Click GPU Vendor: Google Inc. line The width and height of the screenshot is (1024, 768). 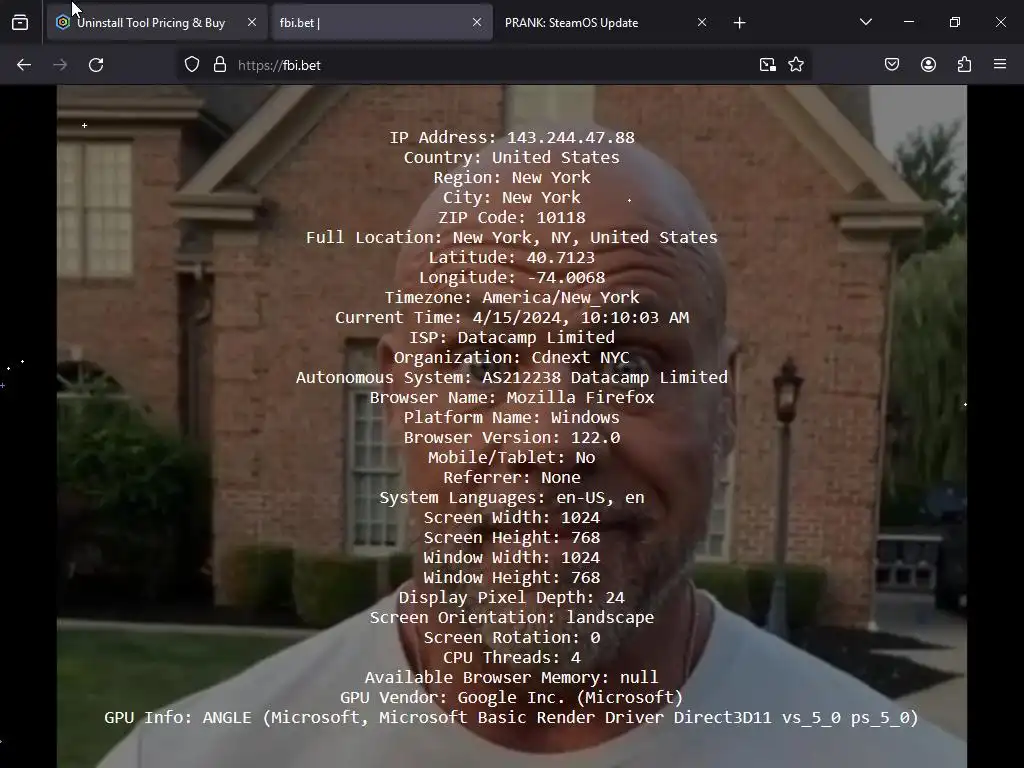click(x=512, y=697)
